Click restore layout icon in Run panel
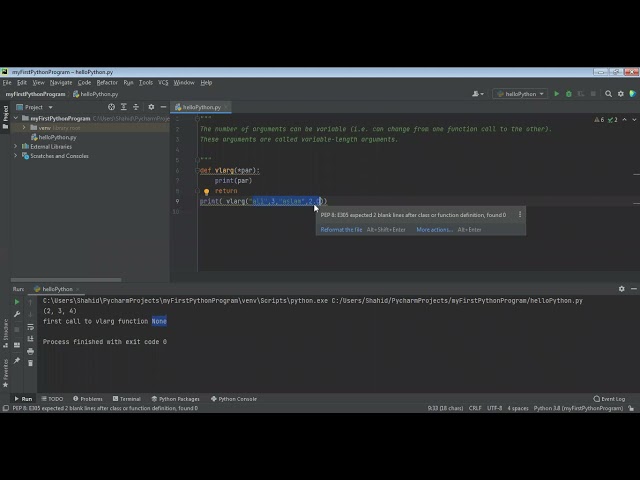The width and height of the screenshot is (640, 480). tap(17, 345)
